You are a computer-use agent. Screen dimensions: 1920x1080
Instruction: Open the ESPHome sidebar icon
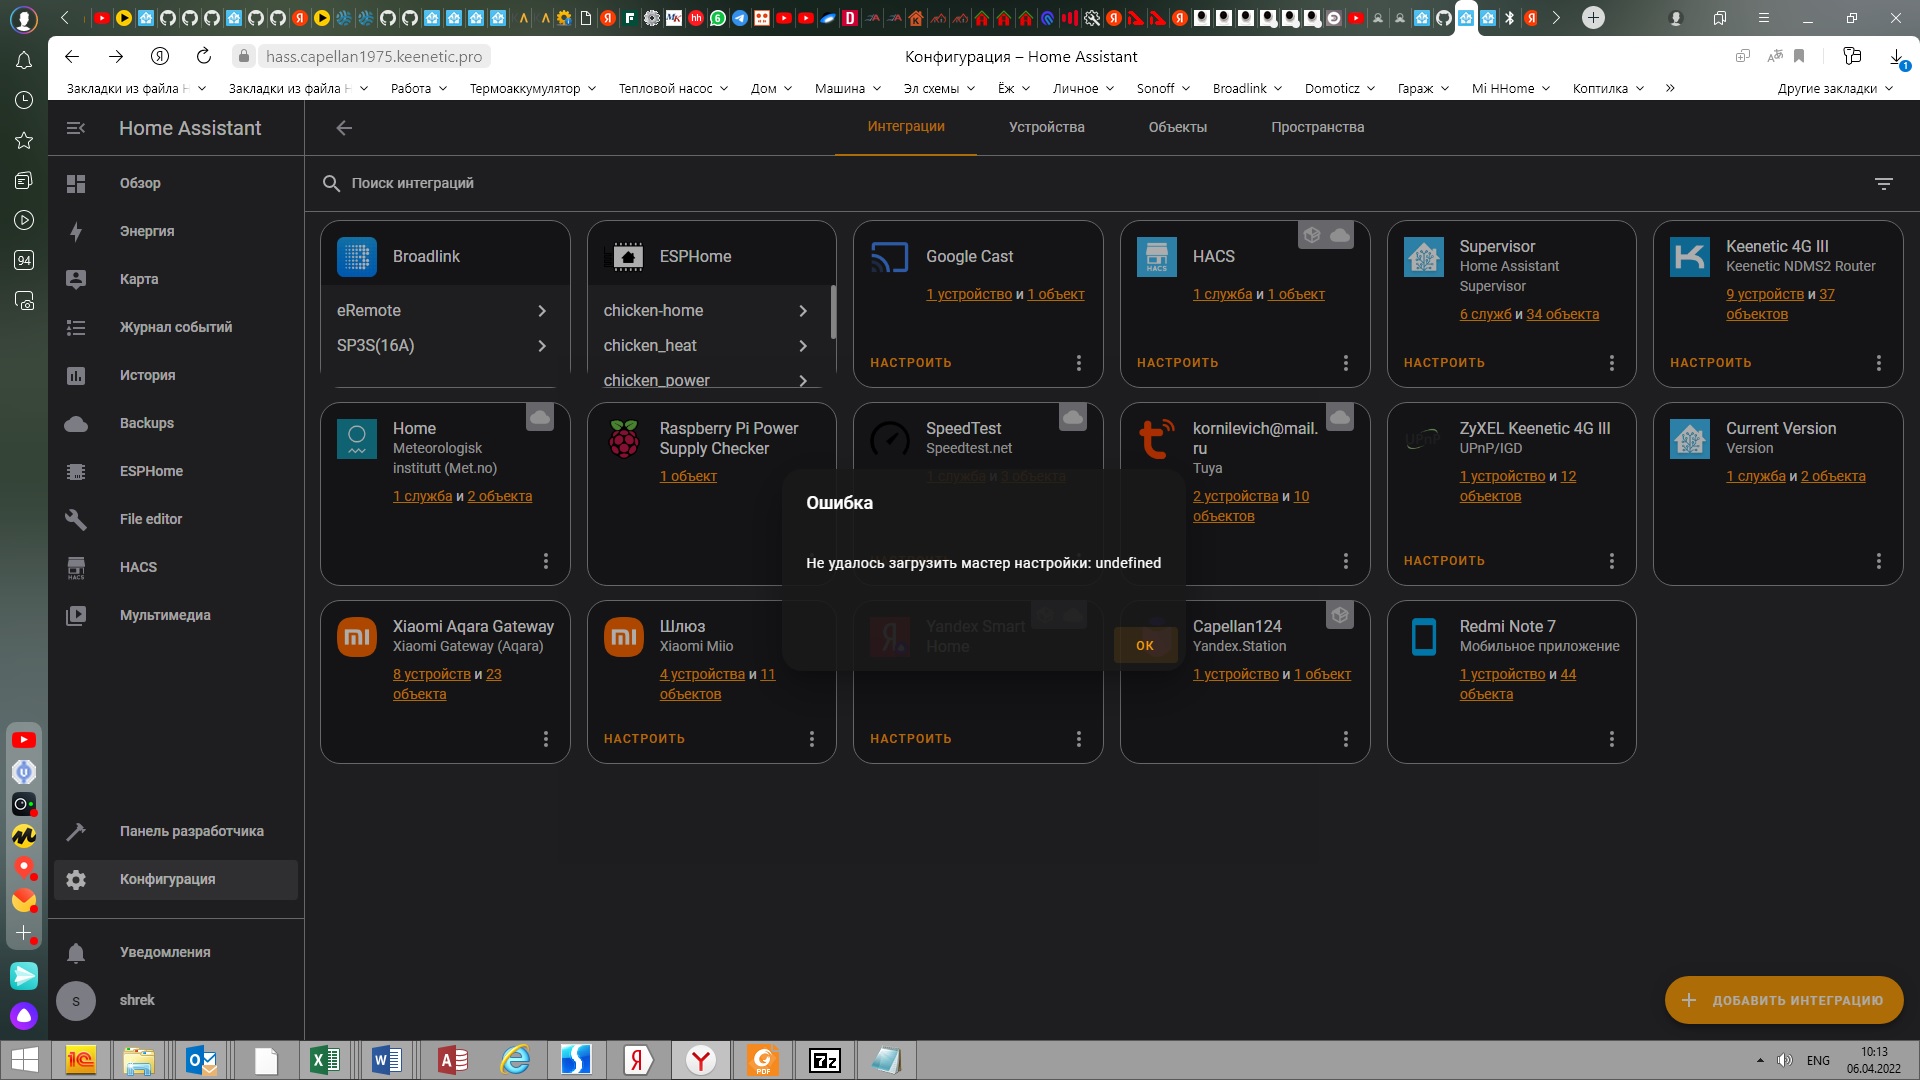[76, 471]
